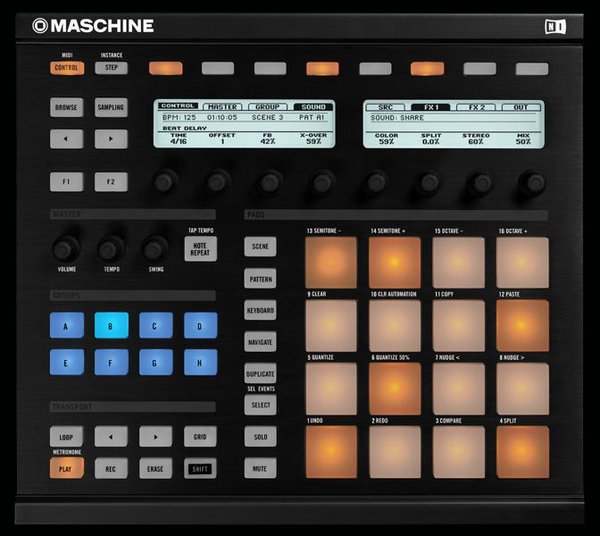Tap pad 2 REDO
600x536 pixels.
395,452
